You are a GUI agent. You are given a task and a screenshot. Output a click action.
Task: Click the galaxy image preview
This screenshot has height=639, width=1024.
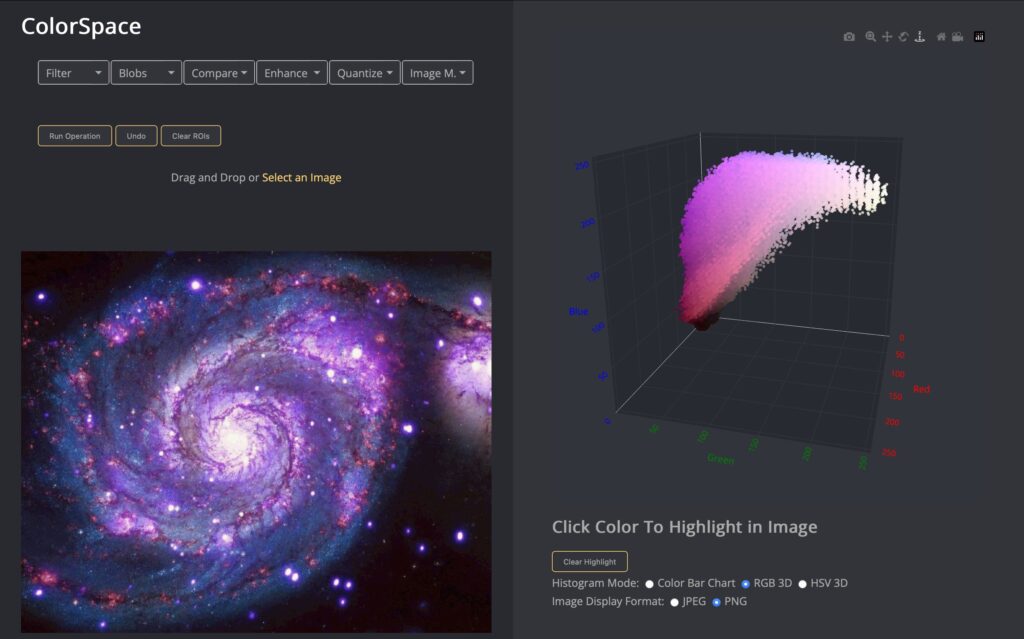click(256, 440)
